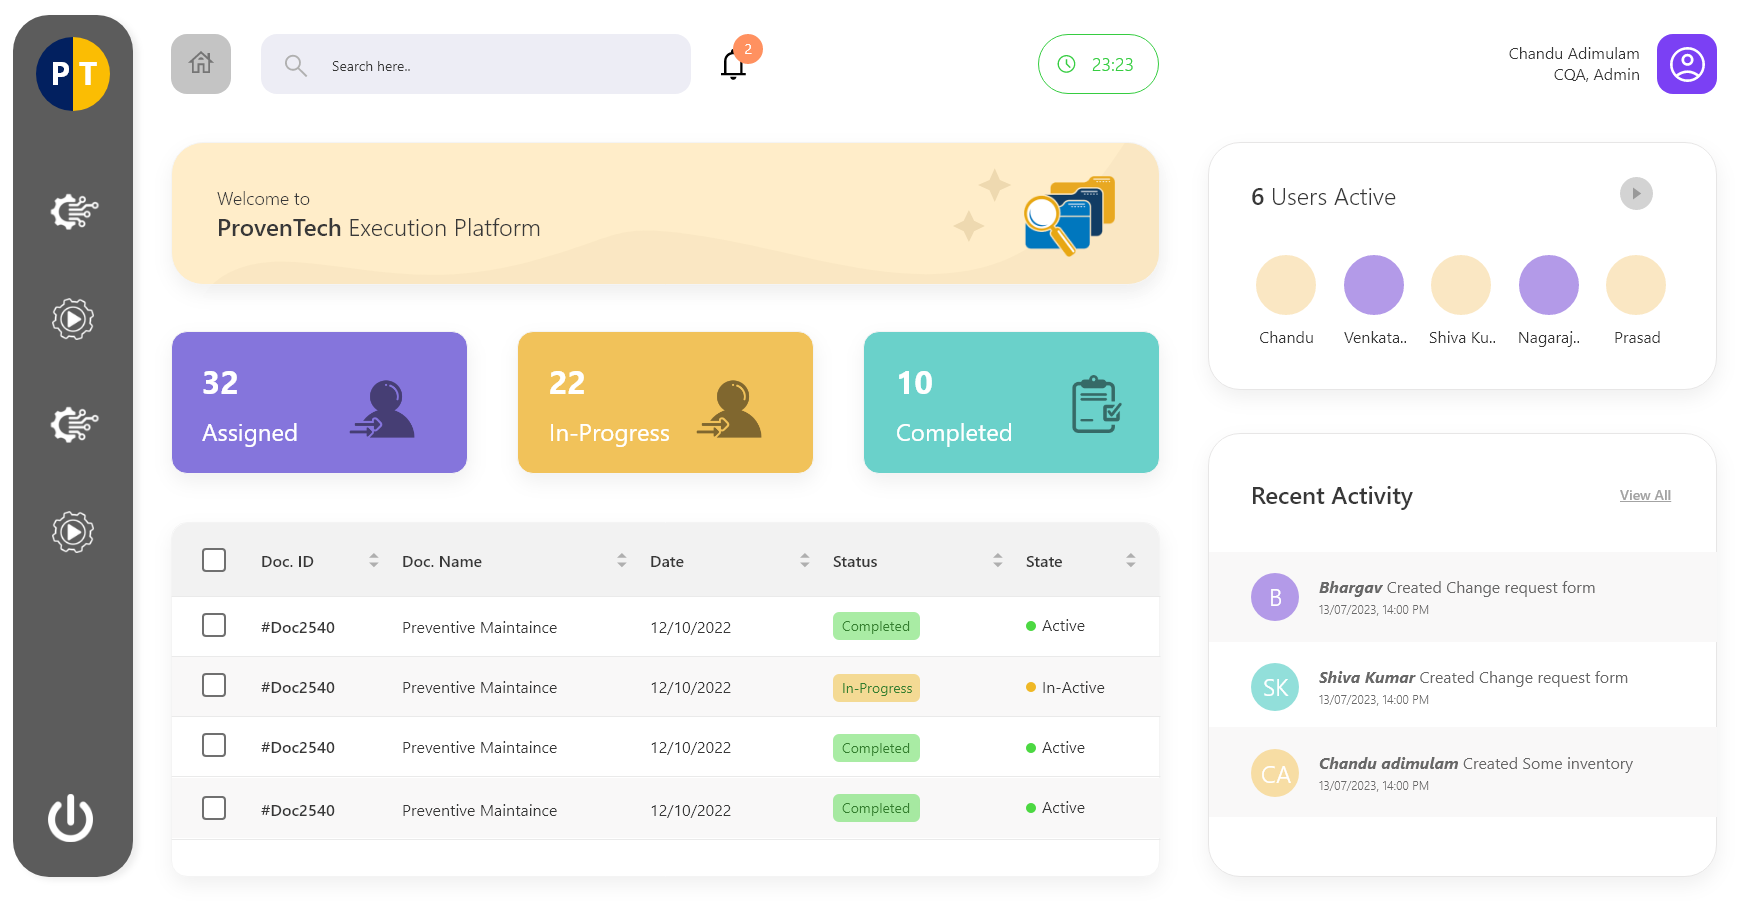The width and height of the screenshot is (1758, 901).
Task: Click the logout power icon
Action: click(x=71, y=818)
